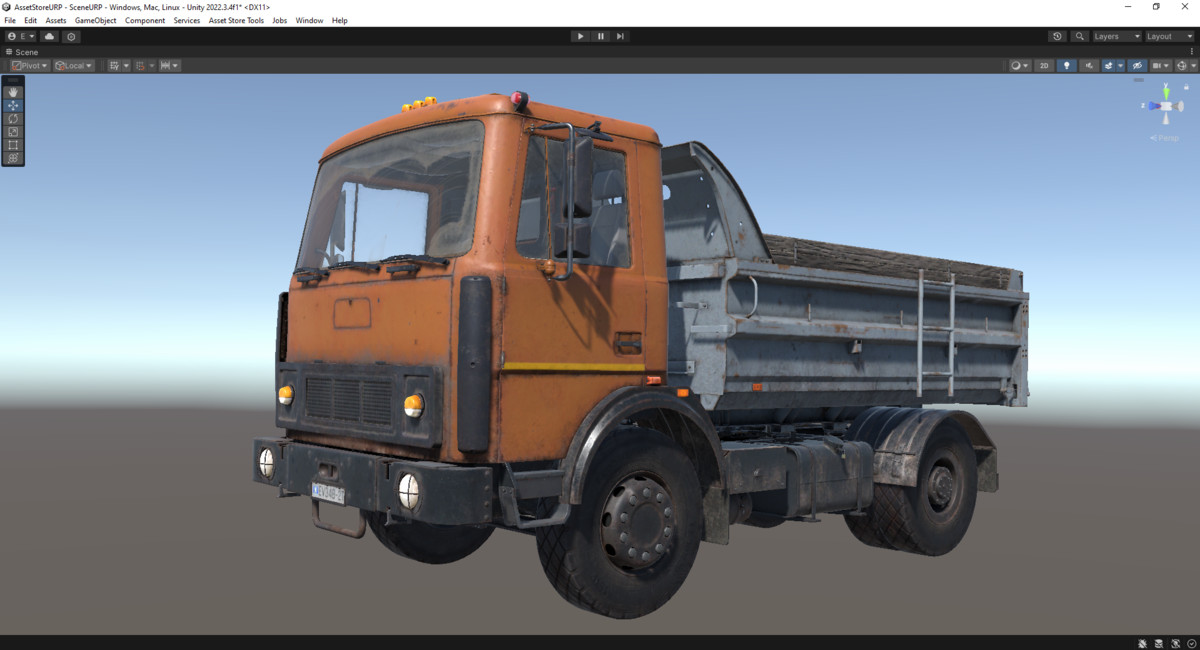Viewport: 1200px width, 650px height.
Task: Open the scene view search
Action: (1079, 36)
